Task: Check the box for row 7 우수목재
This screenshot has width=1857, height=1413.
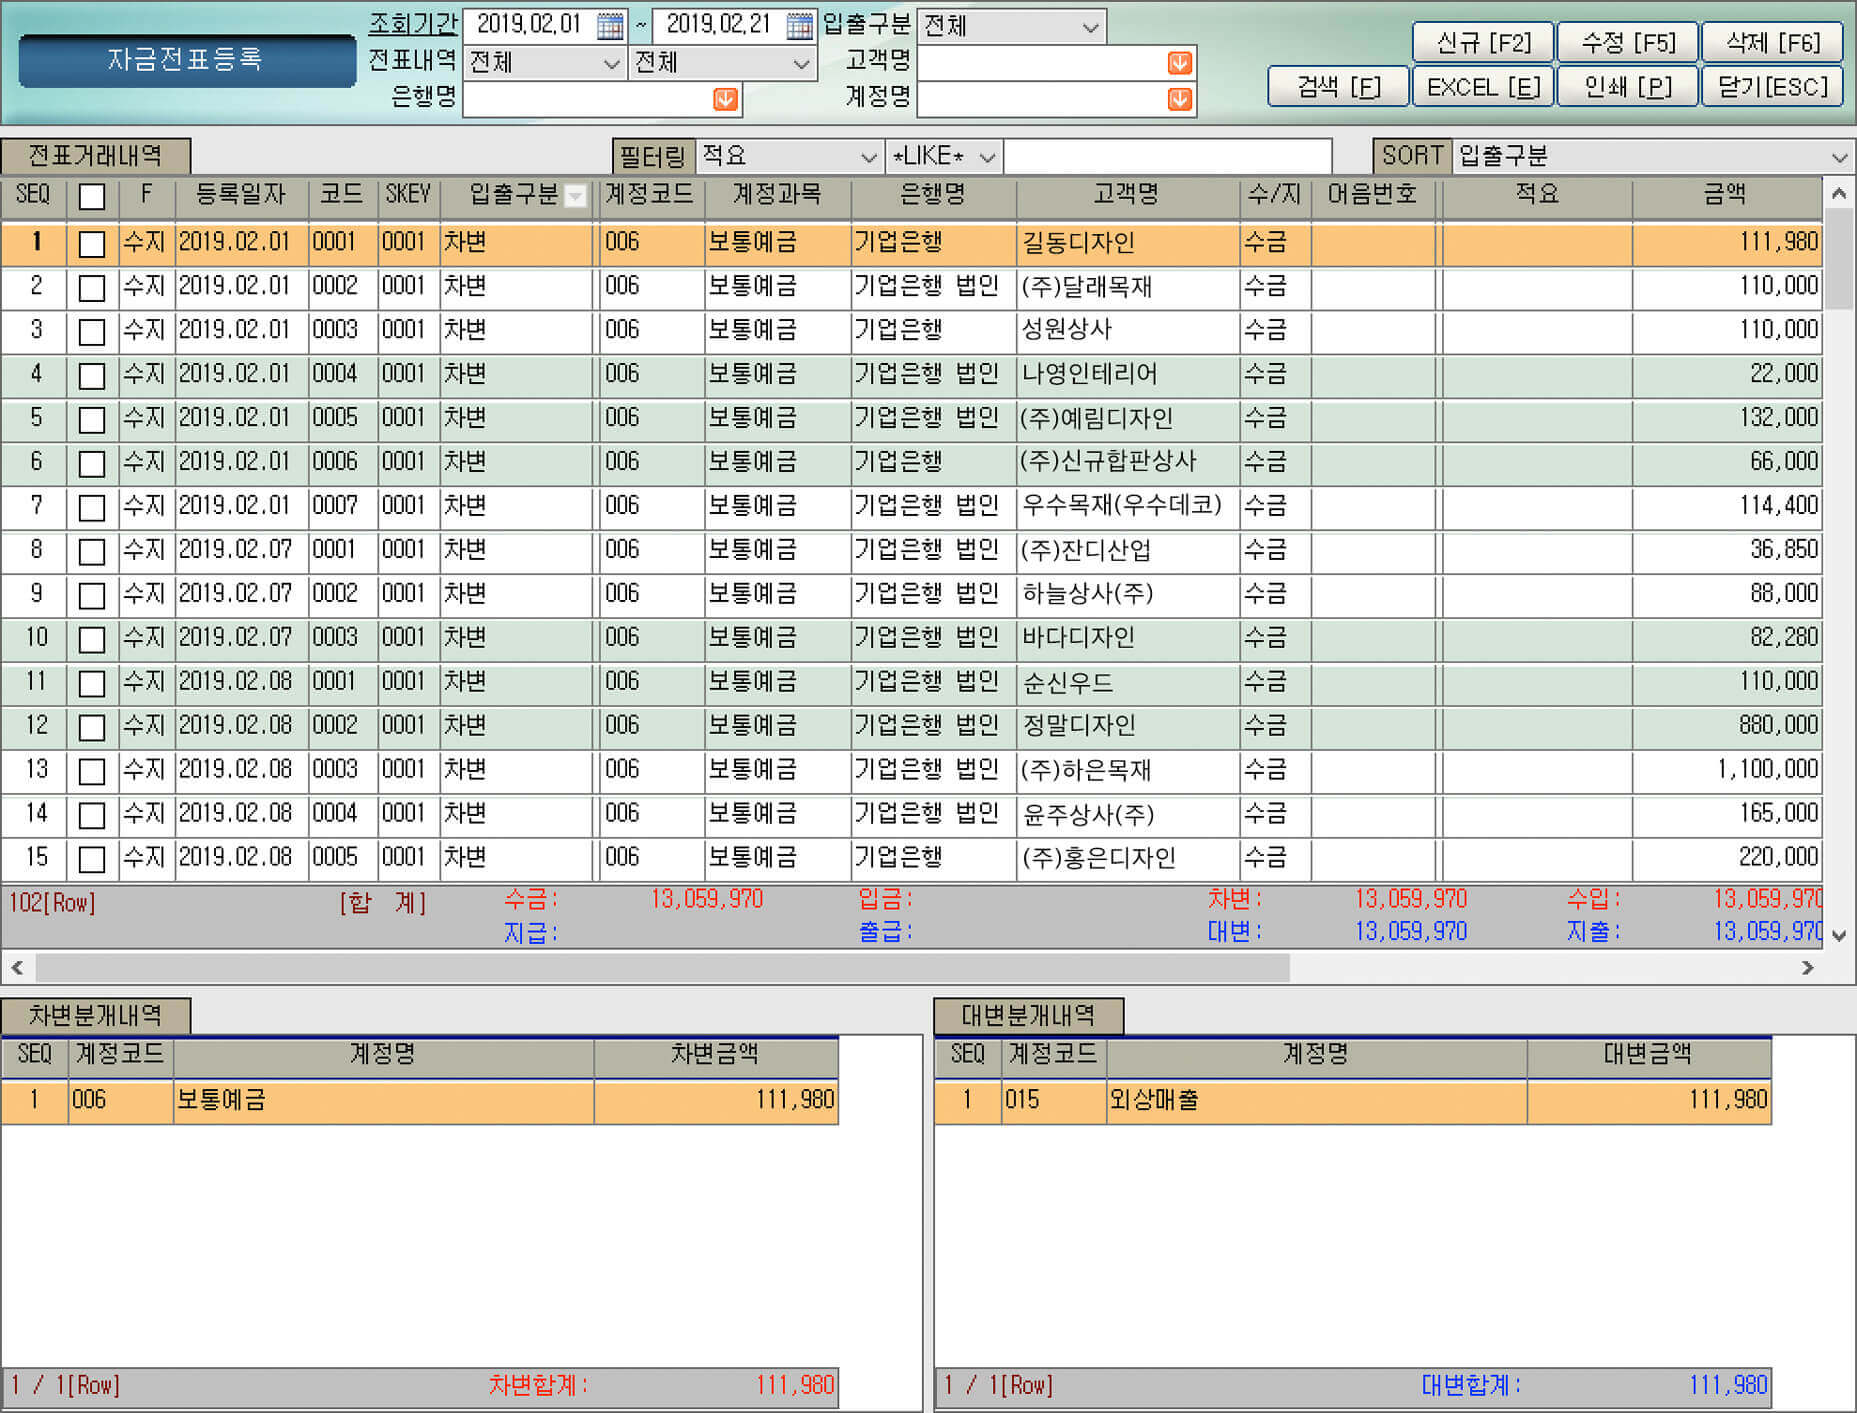Action: click(x=92, y=508)
